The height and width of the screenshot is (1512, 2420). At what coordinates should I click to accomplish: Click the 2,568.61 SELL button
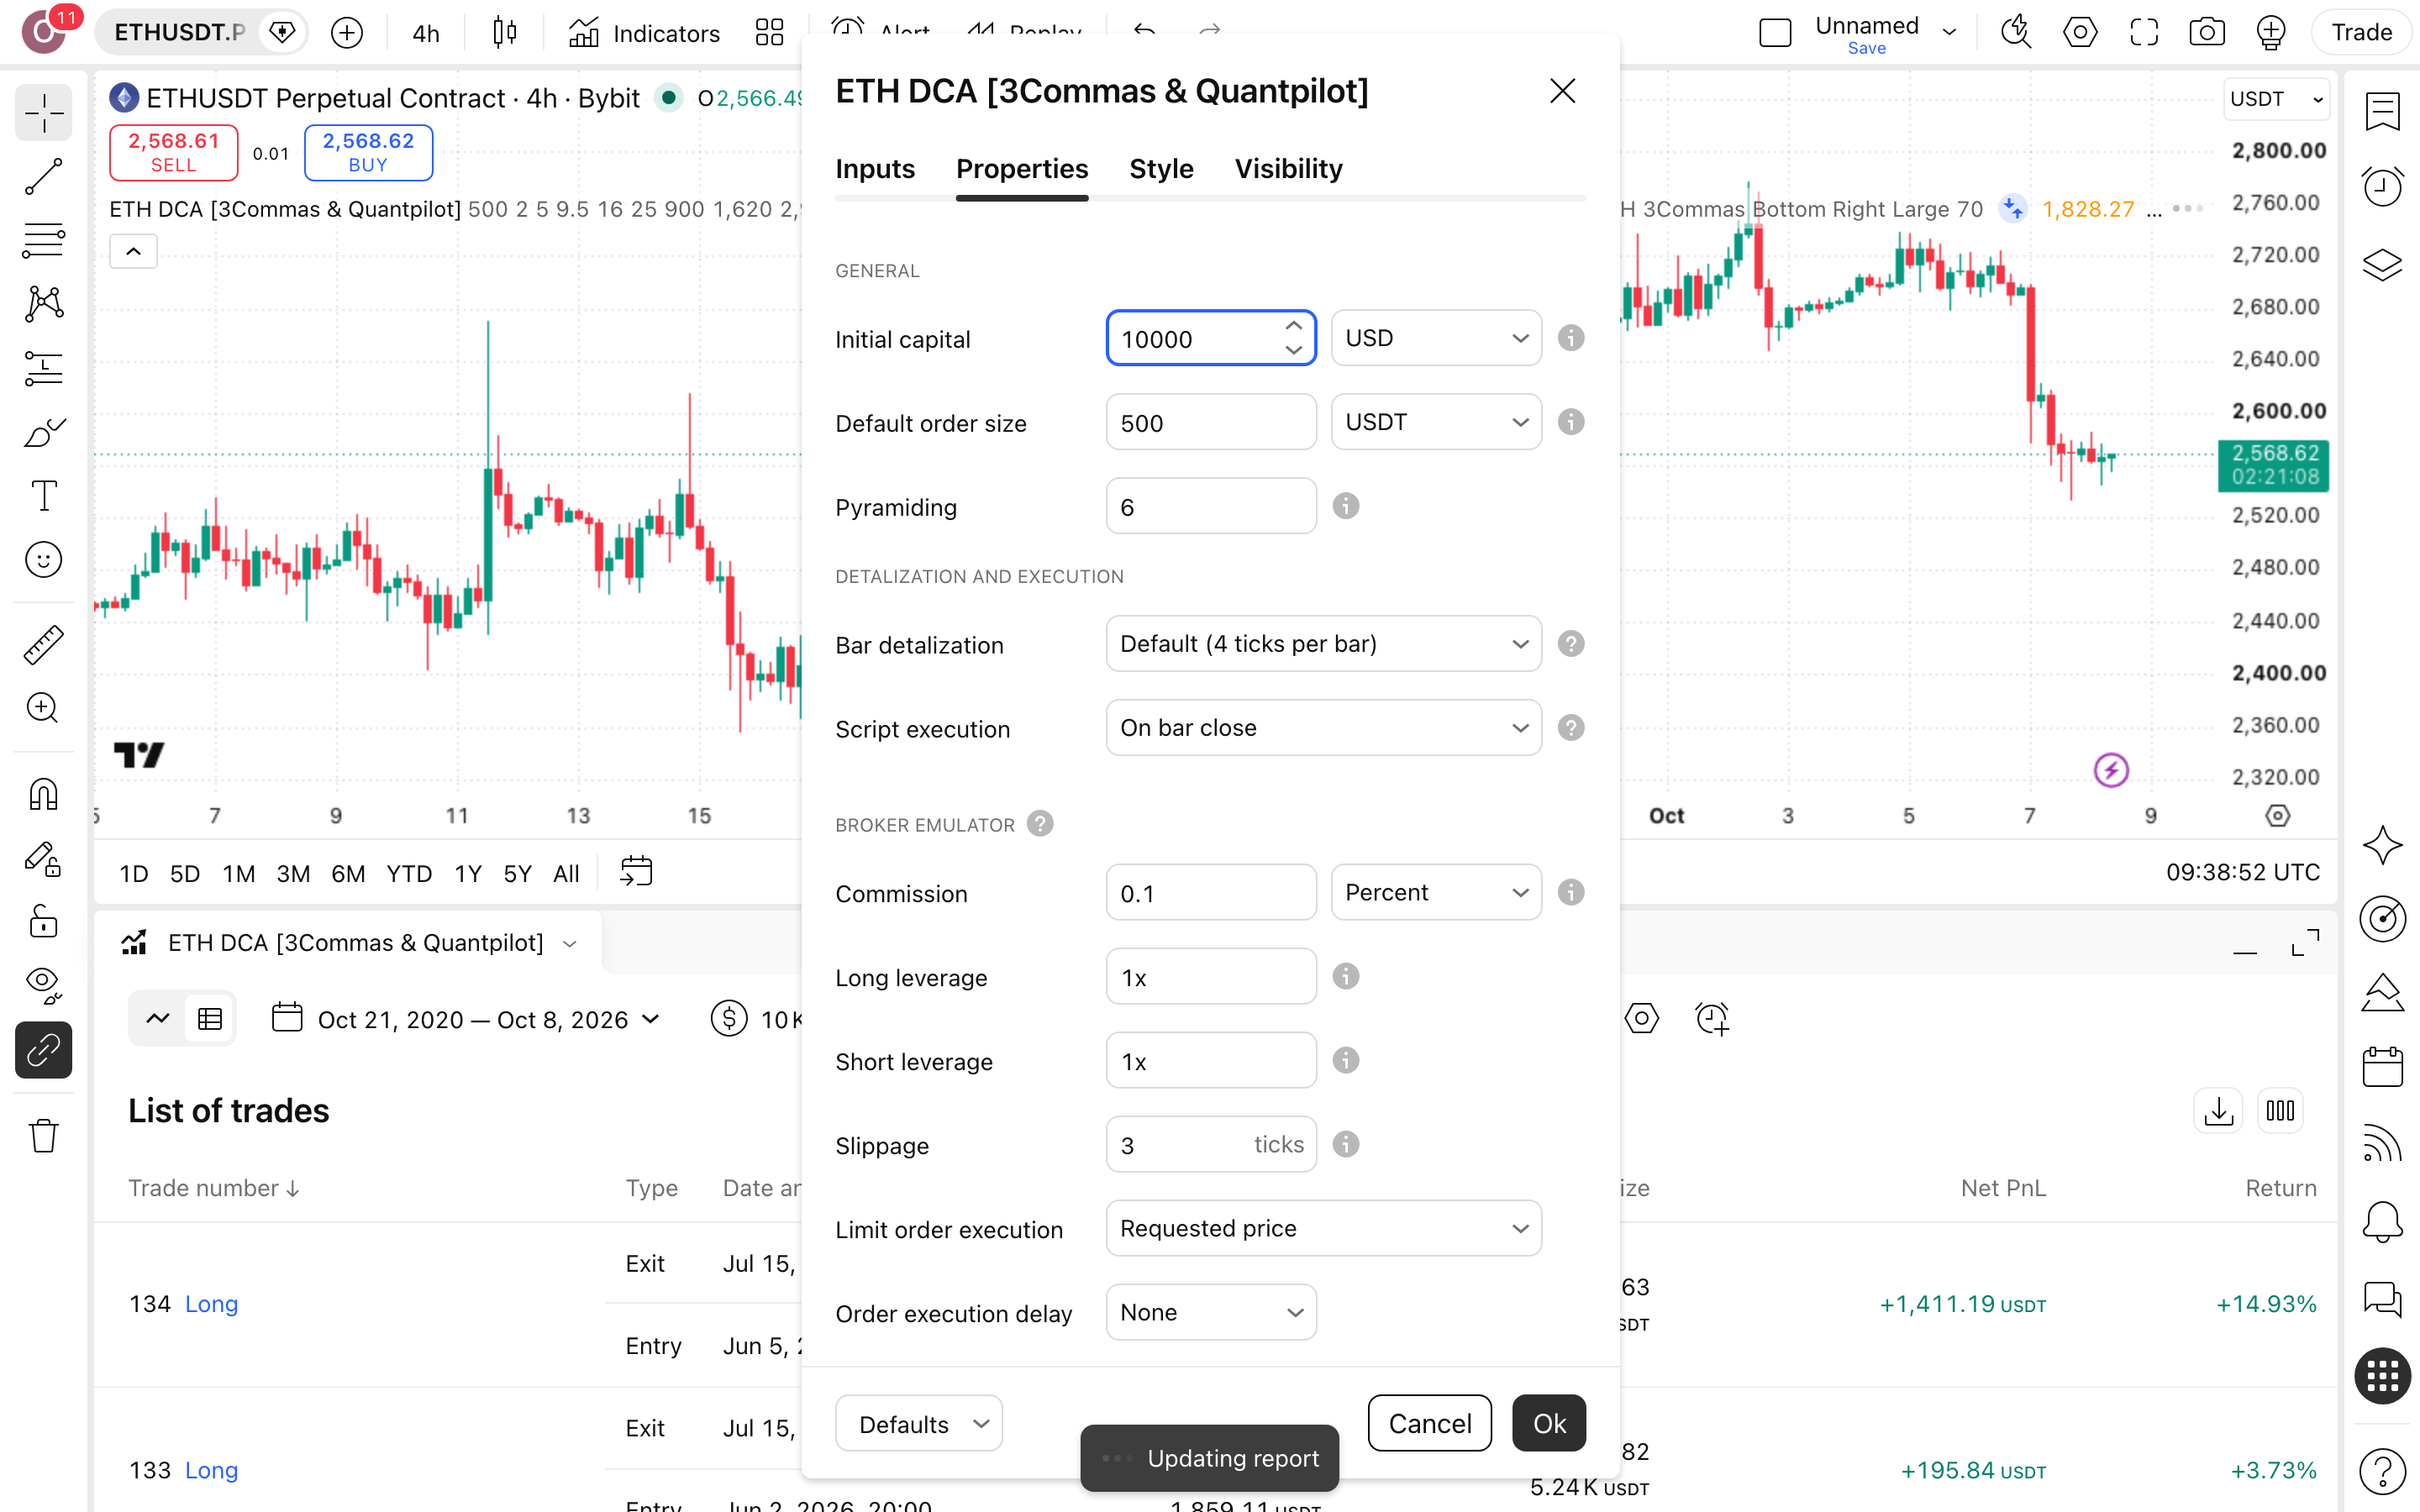click(173, 152)
